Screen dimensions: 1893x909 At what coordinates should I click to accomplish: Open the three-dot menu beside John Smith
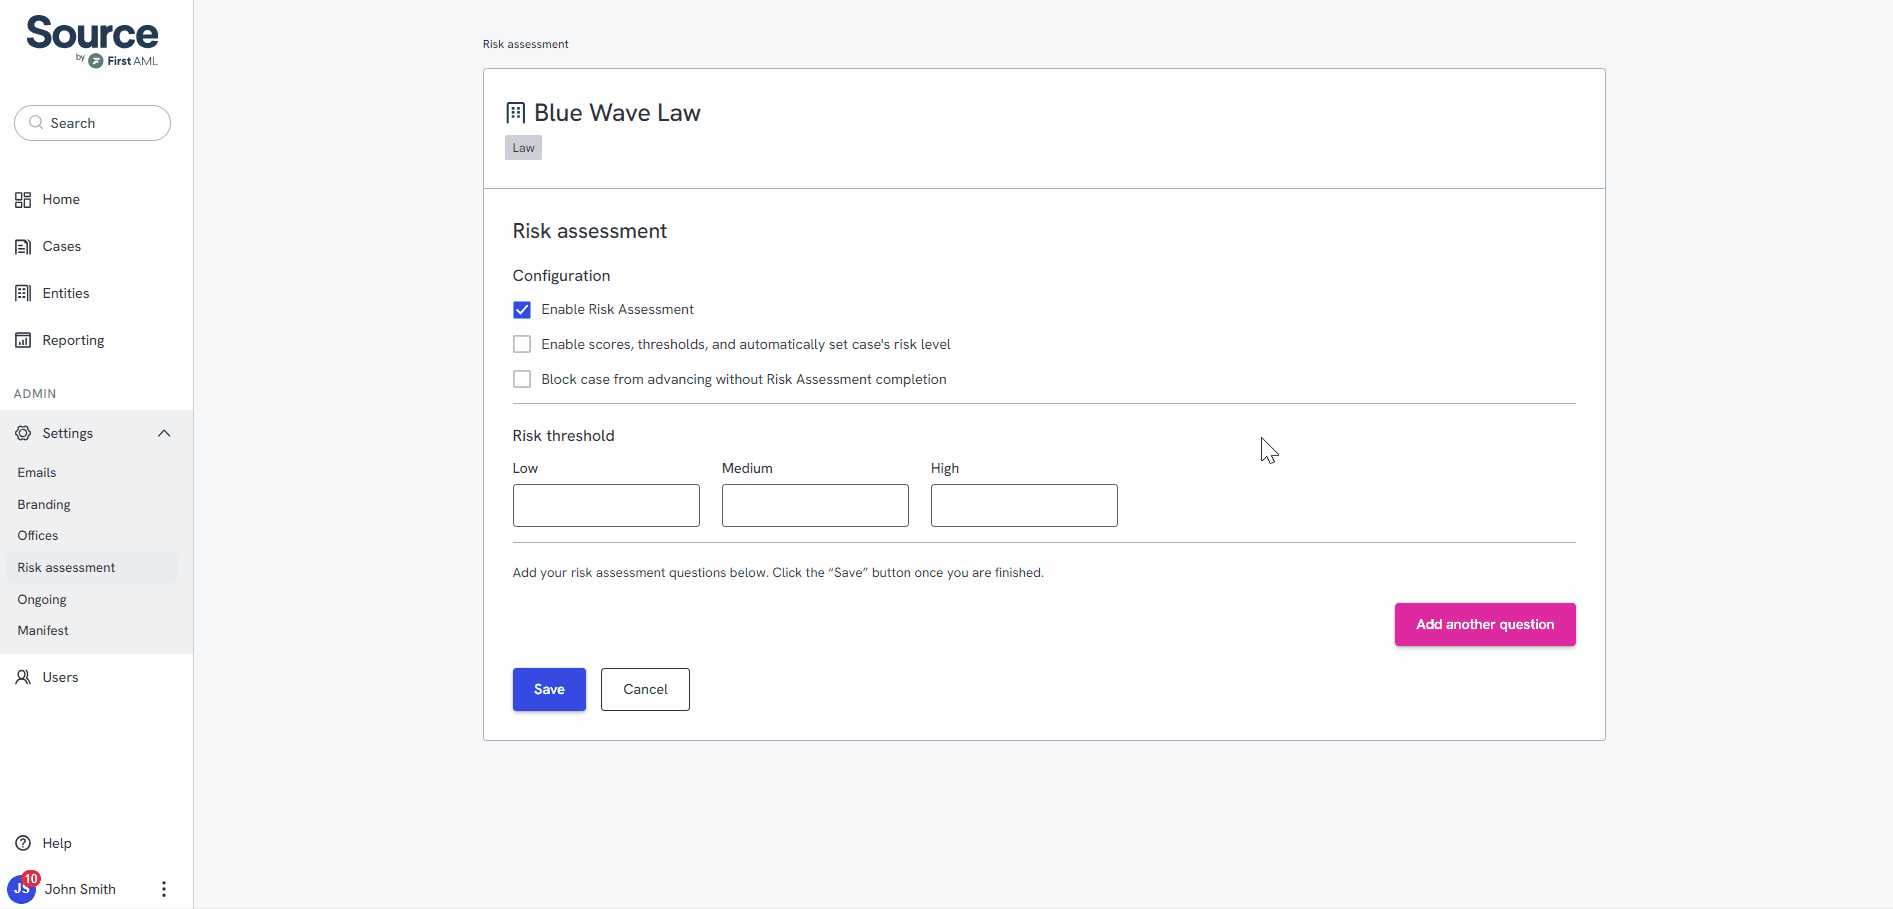pyautogui.click(x=164, y=889)
